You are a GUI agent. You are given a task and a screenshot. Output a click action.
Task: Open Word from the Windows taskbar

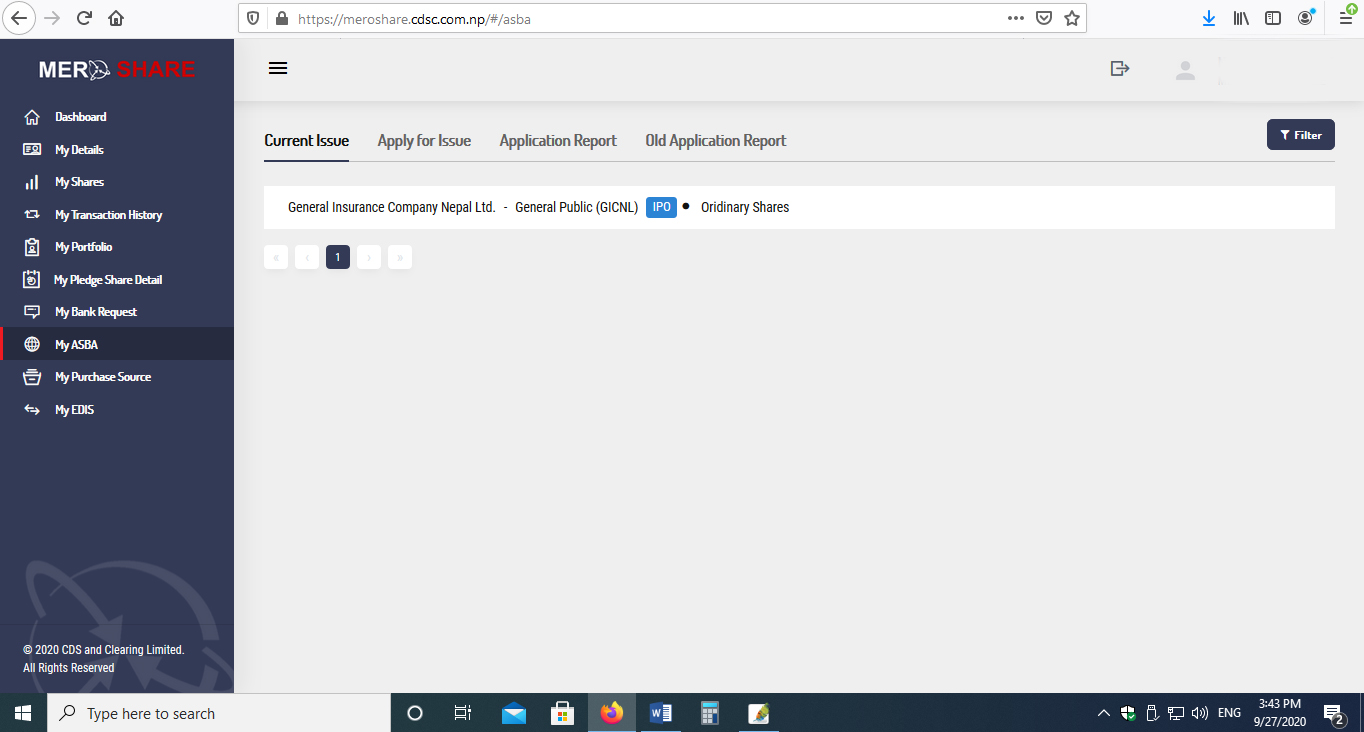pyautogui.click(x=660, y=713)
